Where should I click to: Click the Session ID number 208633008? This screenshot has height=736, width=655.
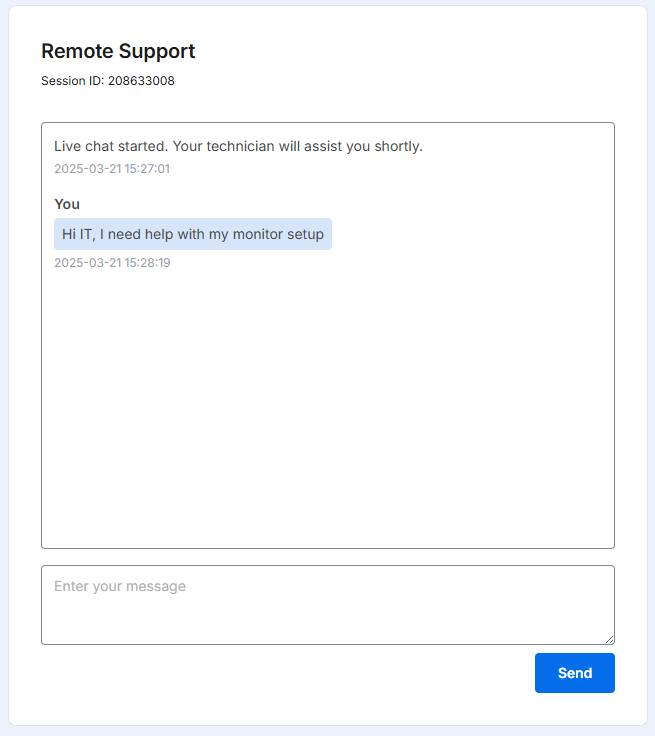point(141,81)
